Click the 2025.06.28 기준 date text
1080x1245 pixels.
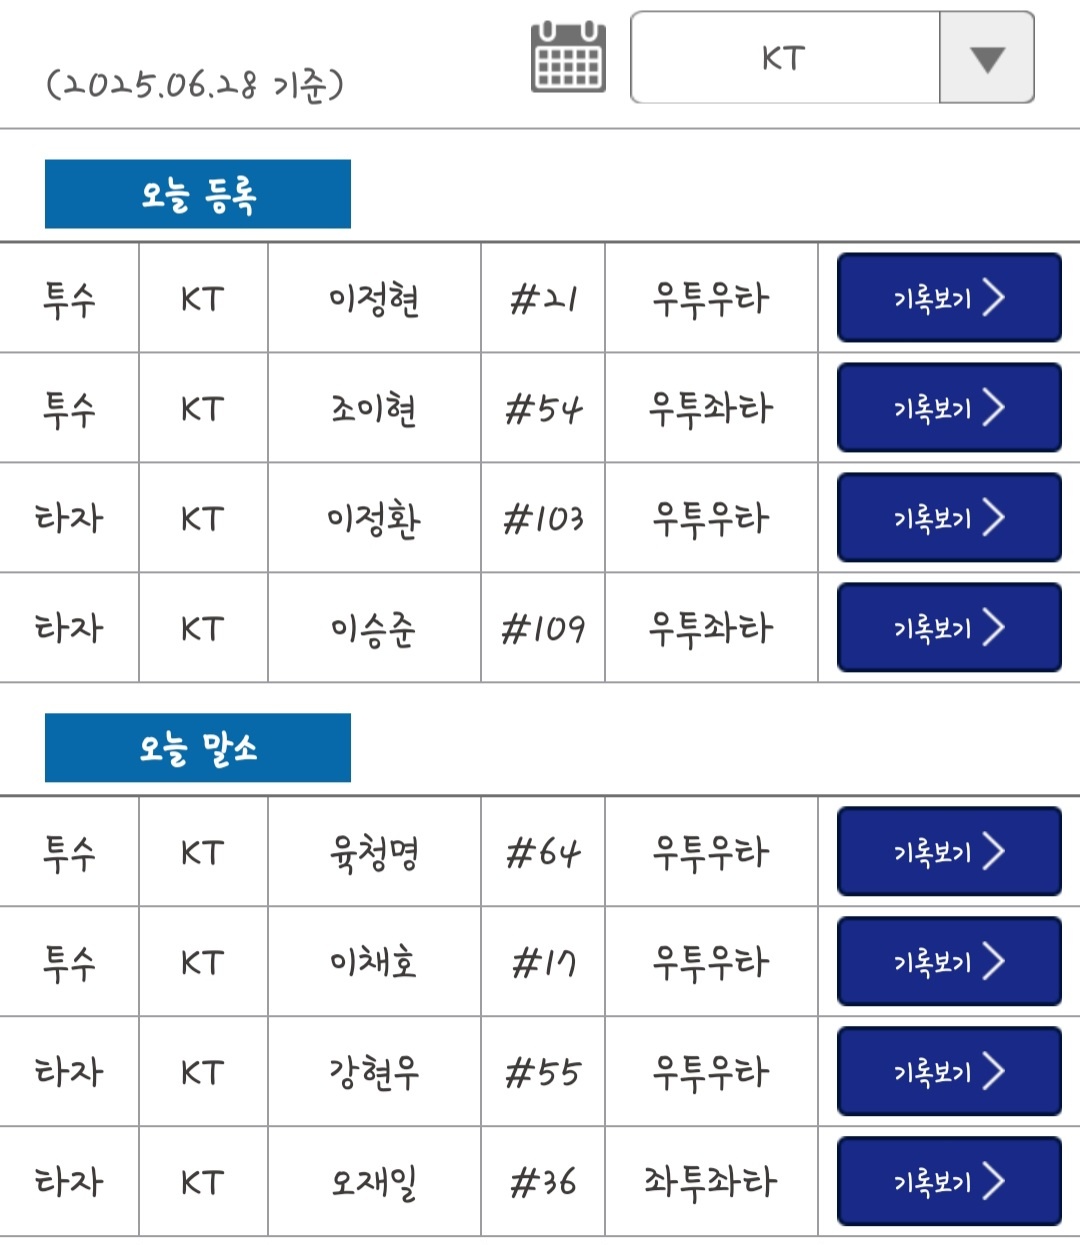(195, 86)
